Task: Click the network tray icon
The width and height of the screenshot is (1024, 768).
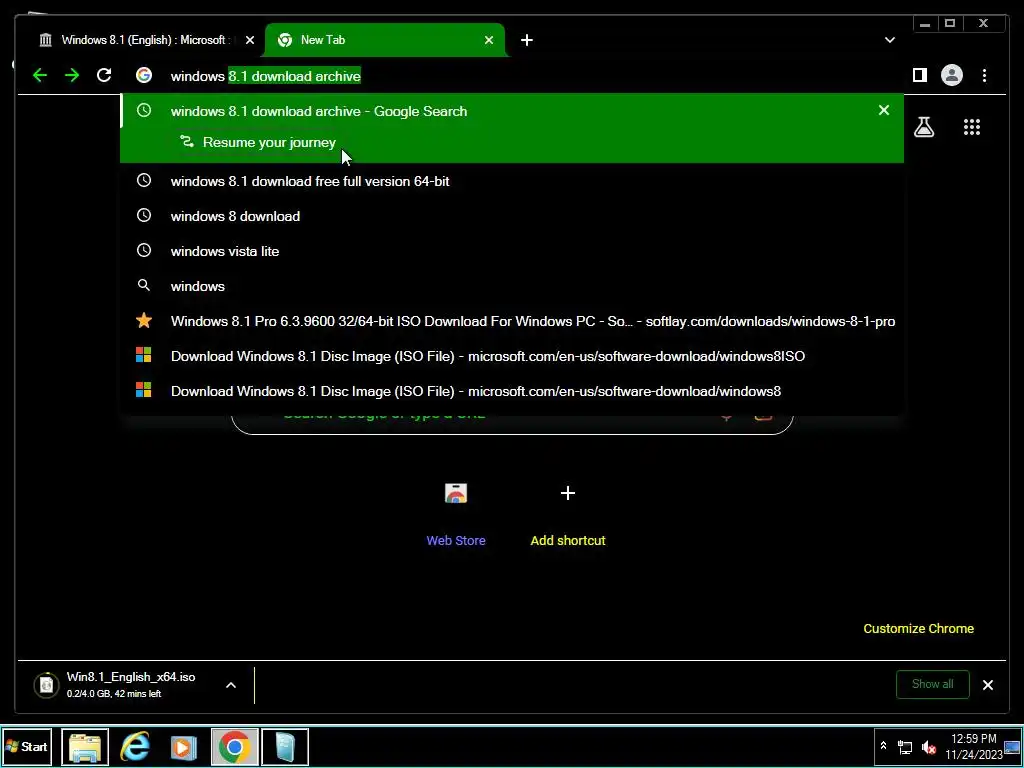Action: pos(905,747)
